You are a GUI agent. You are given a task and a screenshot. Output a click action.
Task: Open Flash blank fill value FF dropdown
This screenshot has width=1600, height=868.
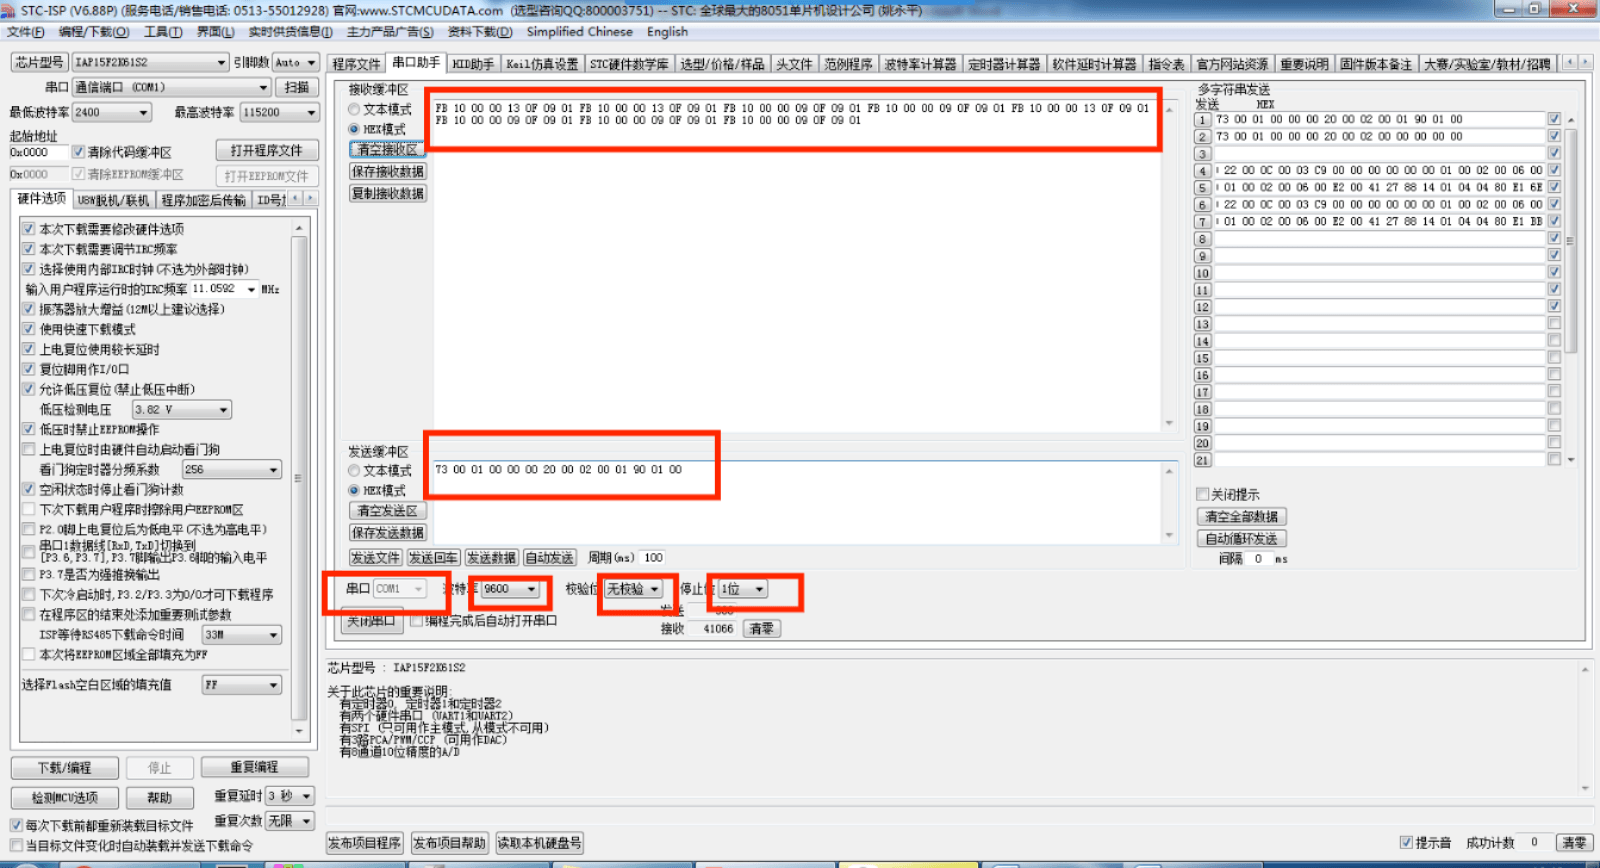tap(274, 685)
